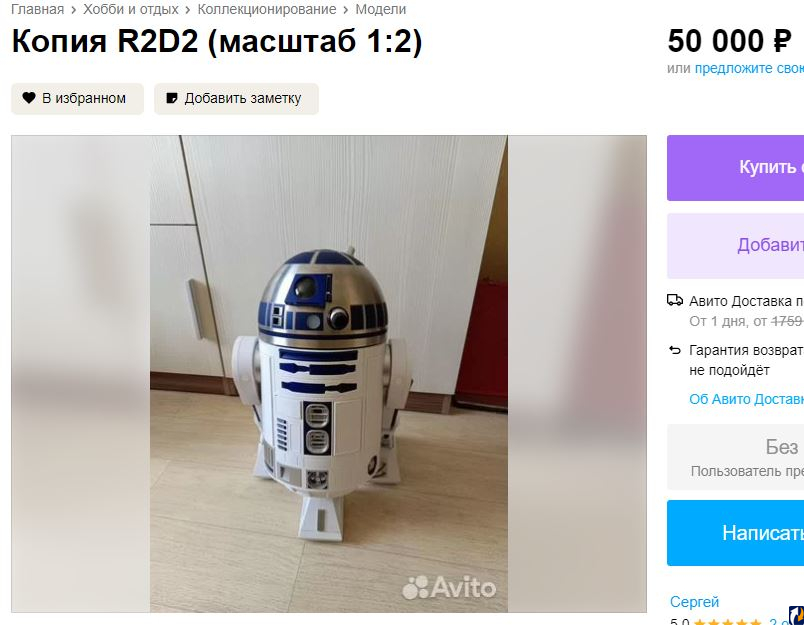The image size is (804, 625).
Task: Click the purple Купить button
Action: 735,168
